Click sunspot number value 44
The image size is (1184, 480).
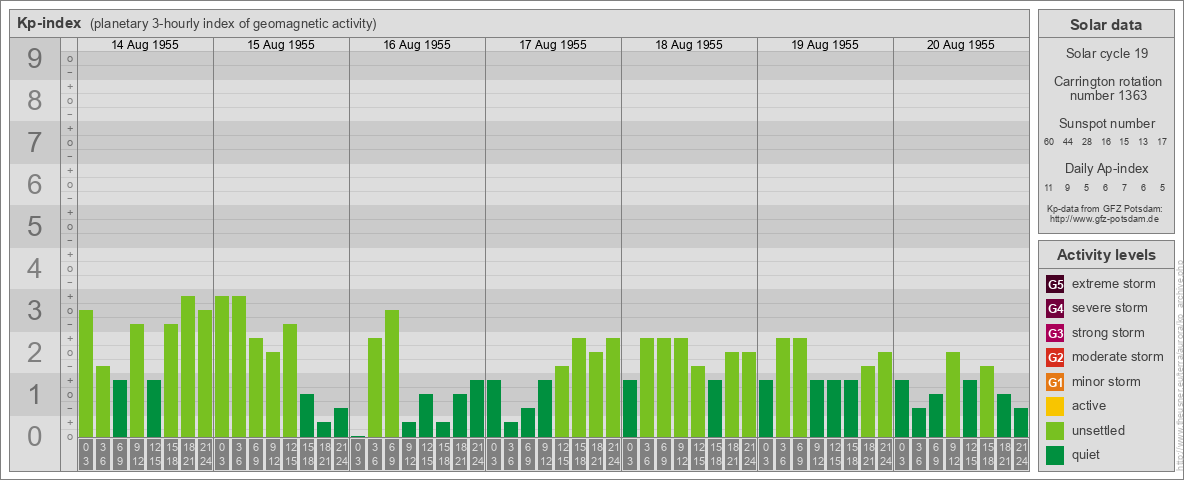pyautogui.click(x=1068, y=142)
